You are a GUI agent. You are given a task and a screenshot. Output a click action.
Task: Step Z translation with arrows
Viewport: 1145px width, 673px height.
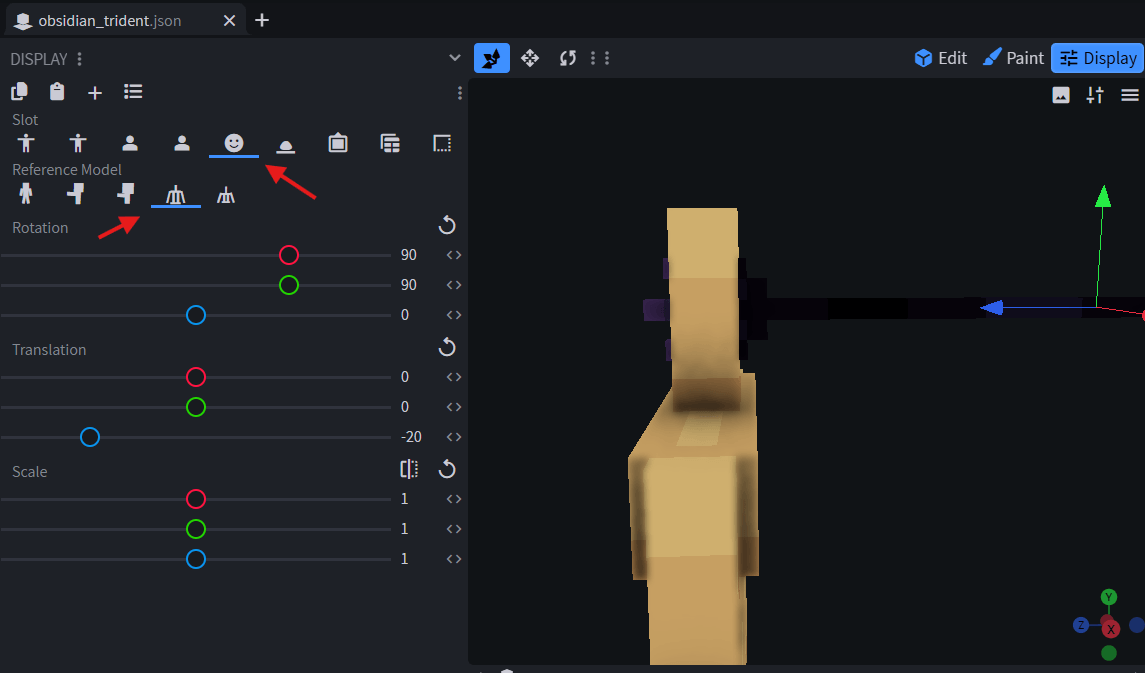[x=454, y=437]
